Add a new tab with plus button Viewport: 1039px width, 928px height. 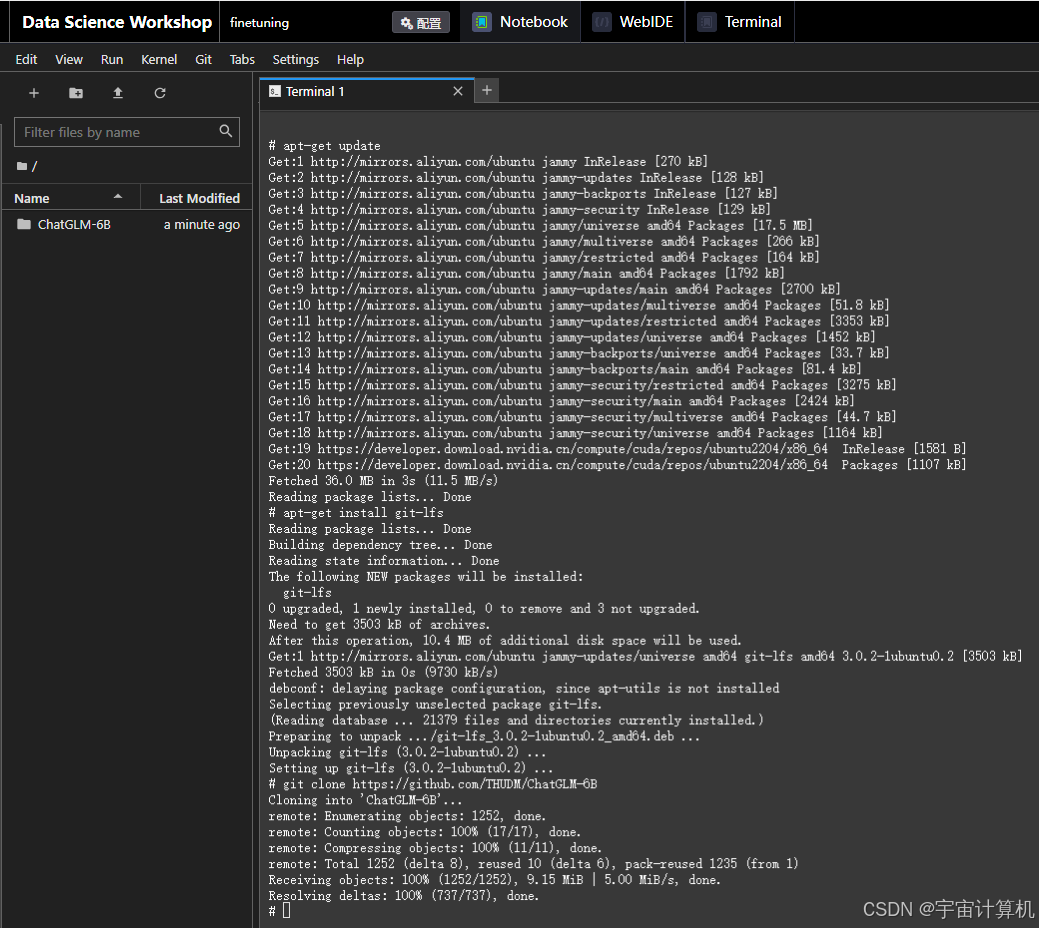click(x=487, y=90)
